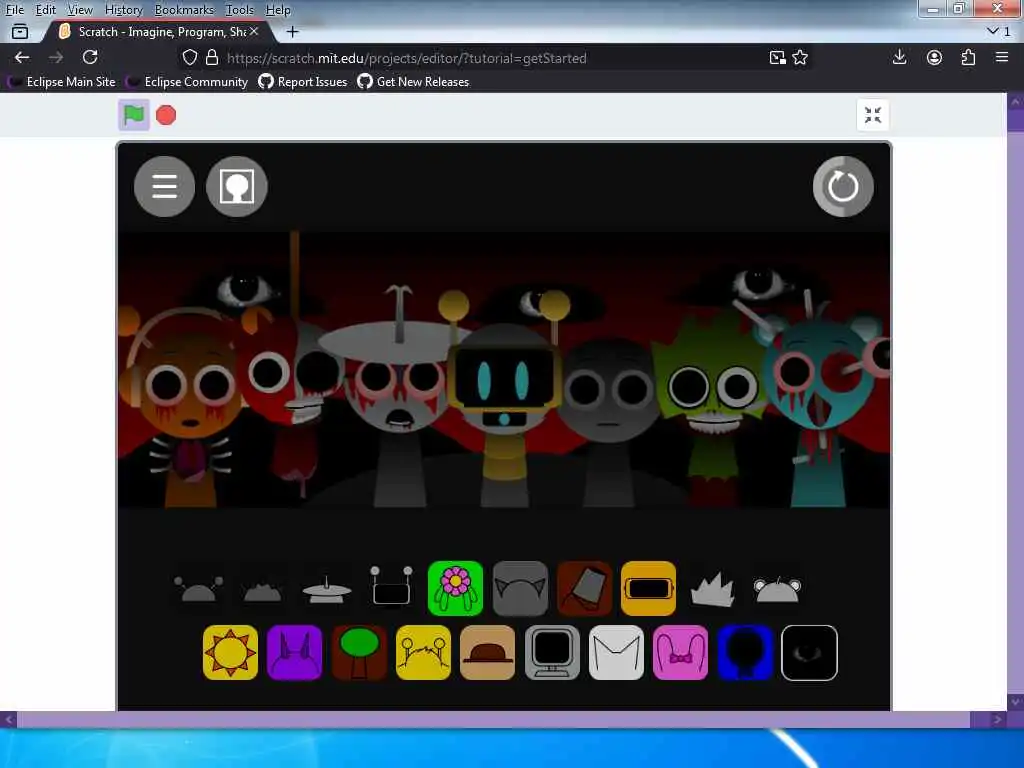Bookmark this page with the star icon

(x=800, y=57)
